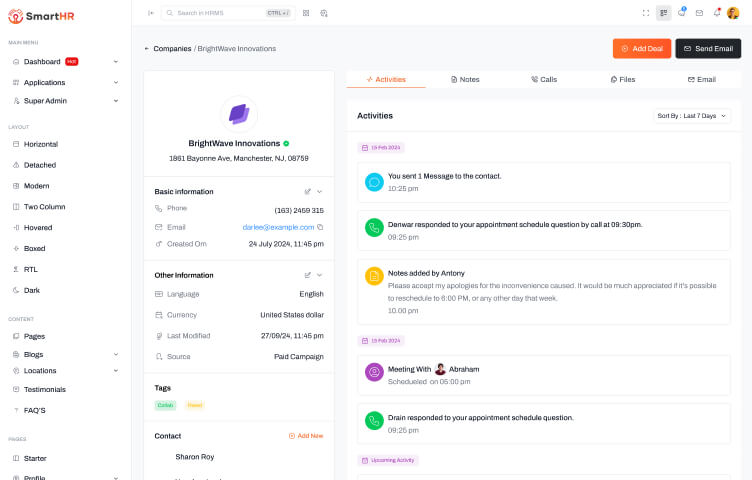This screenshot has width=752, height=480.
Task: Open the kanban board icon in the header
Action: coord(664,13)
